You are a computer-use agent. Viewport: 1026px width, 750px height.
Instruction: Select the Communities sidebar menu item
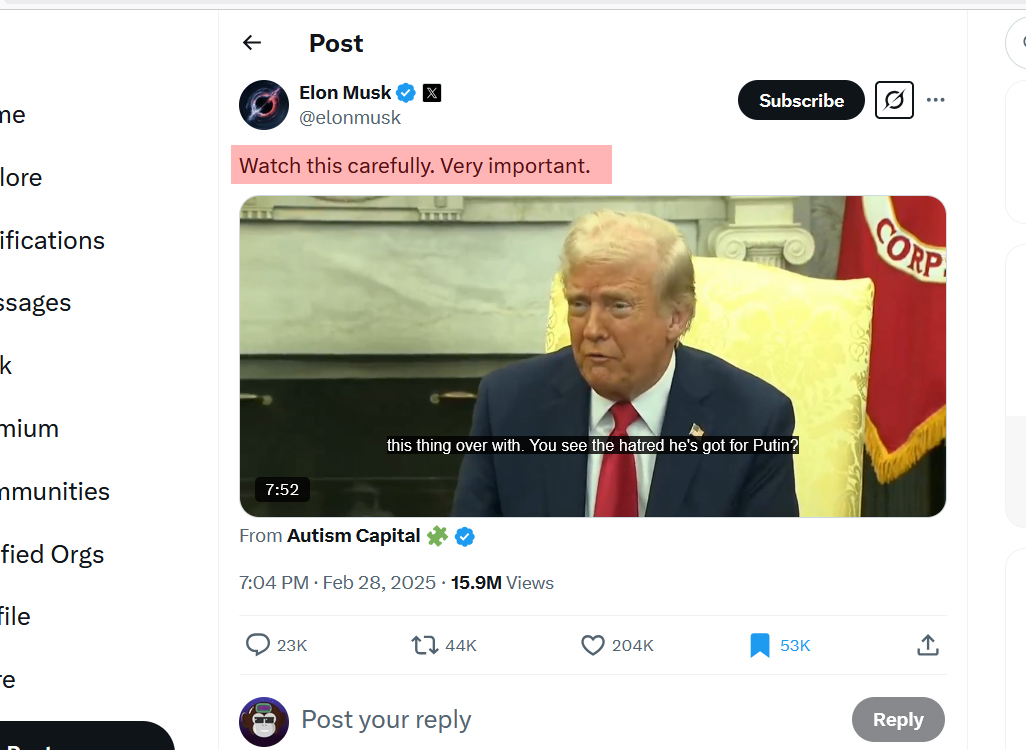55,491
